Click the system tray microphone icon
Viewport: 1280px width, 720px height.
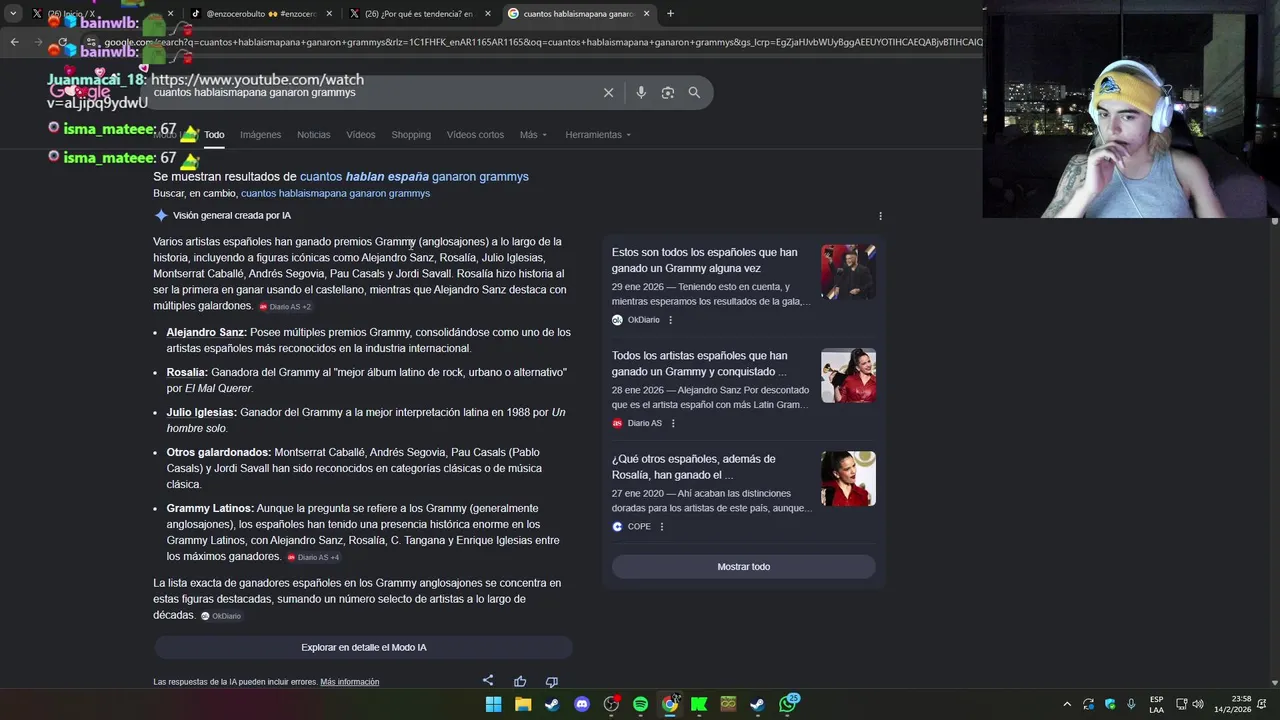[1131, 704]
